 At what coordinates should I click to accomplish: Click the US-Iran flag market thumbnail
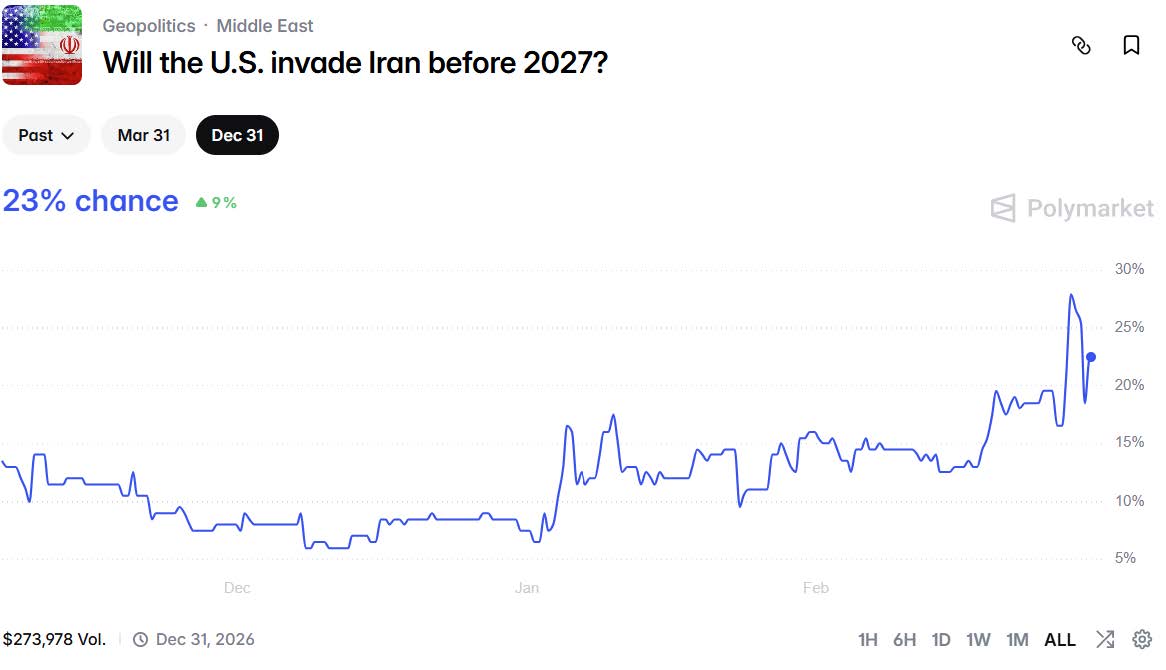[42, 45]
